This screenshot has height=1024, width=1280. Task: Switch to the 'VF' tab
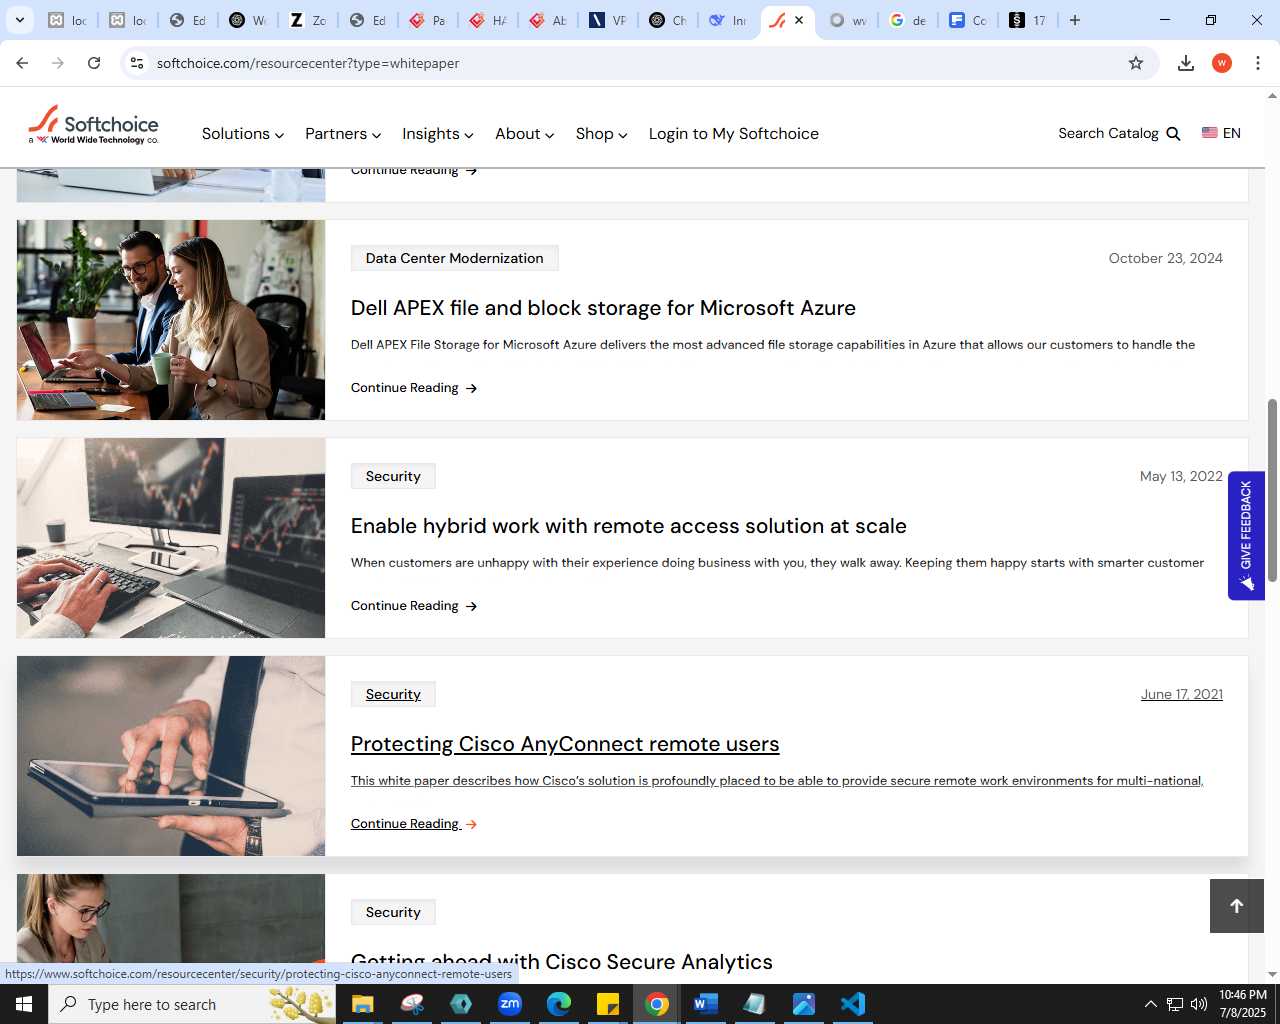[x=608, y=20]
